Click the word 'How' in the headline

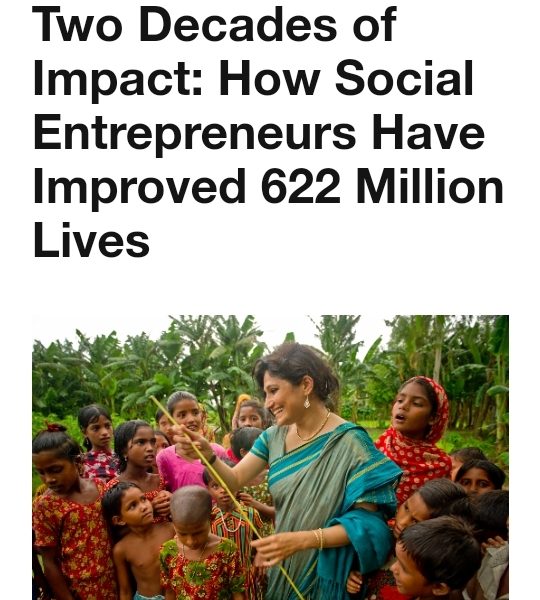click(x=269, y=79)
